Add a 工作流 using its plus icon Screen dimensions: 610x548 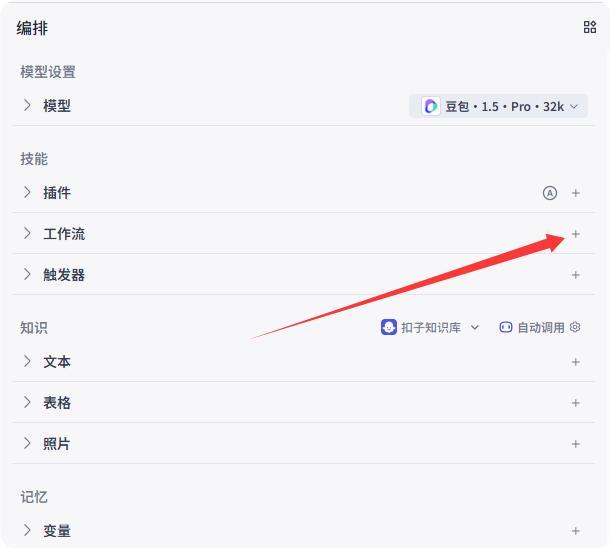576,234
